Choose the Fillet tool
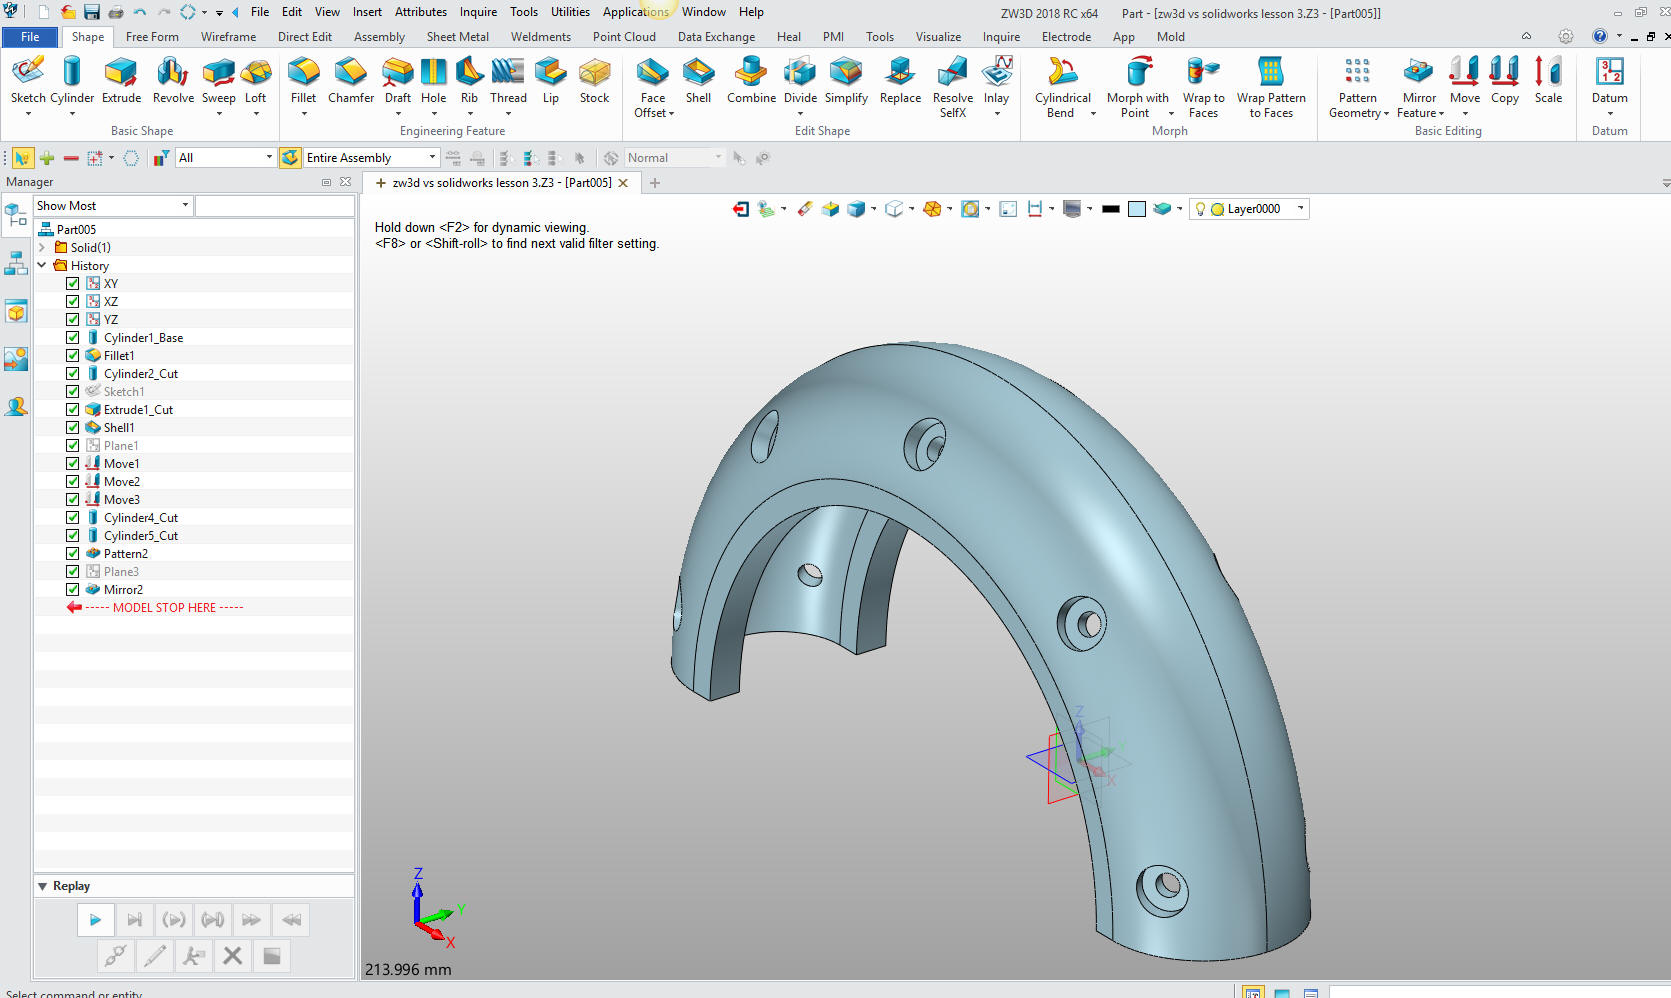The image size is (1671, 998). [x=303, y=80]
